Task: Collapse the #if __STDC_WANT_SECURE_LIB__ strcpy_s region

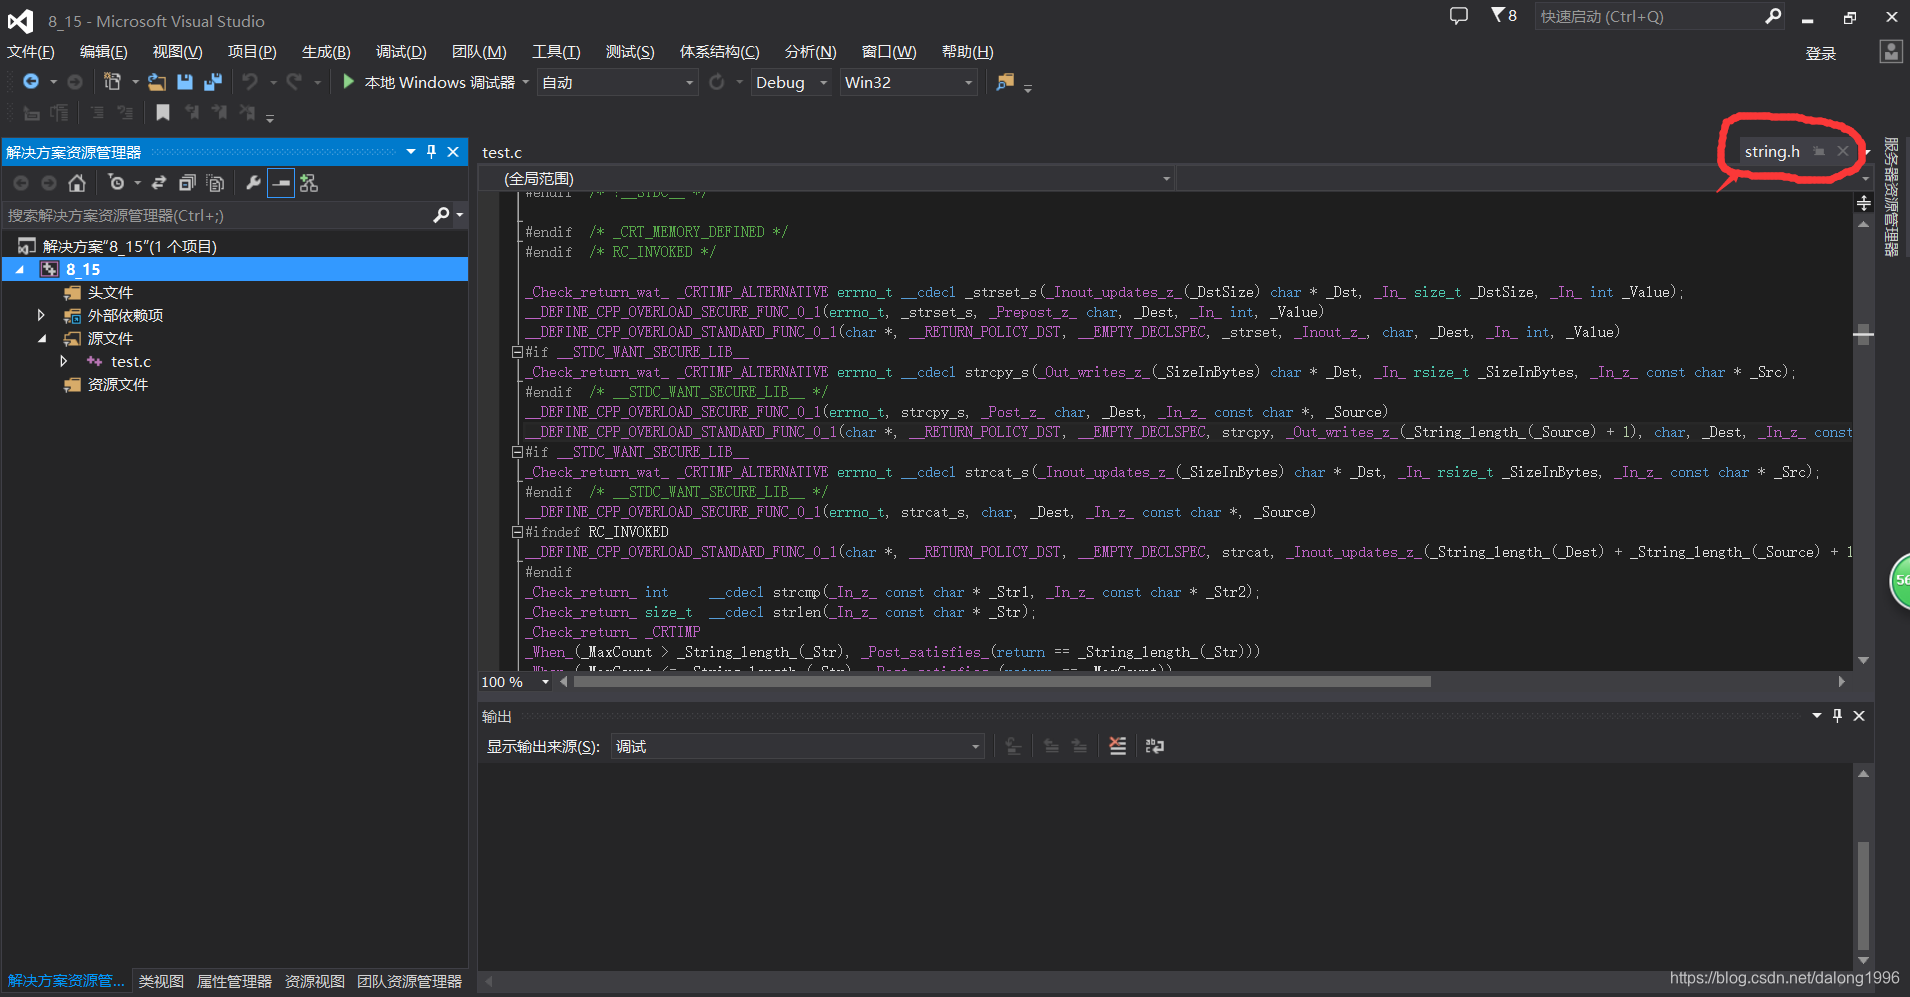Action: tap(517, 352)
